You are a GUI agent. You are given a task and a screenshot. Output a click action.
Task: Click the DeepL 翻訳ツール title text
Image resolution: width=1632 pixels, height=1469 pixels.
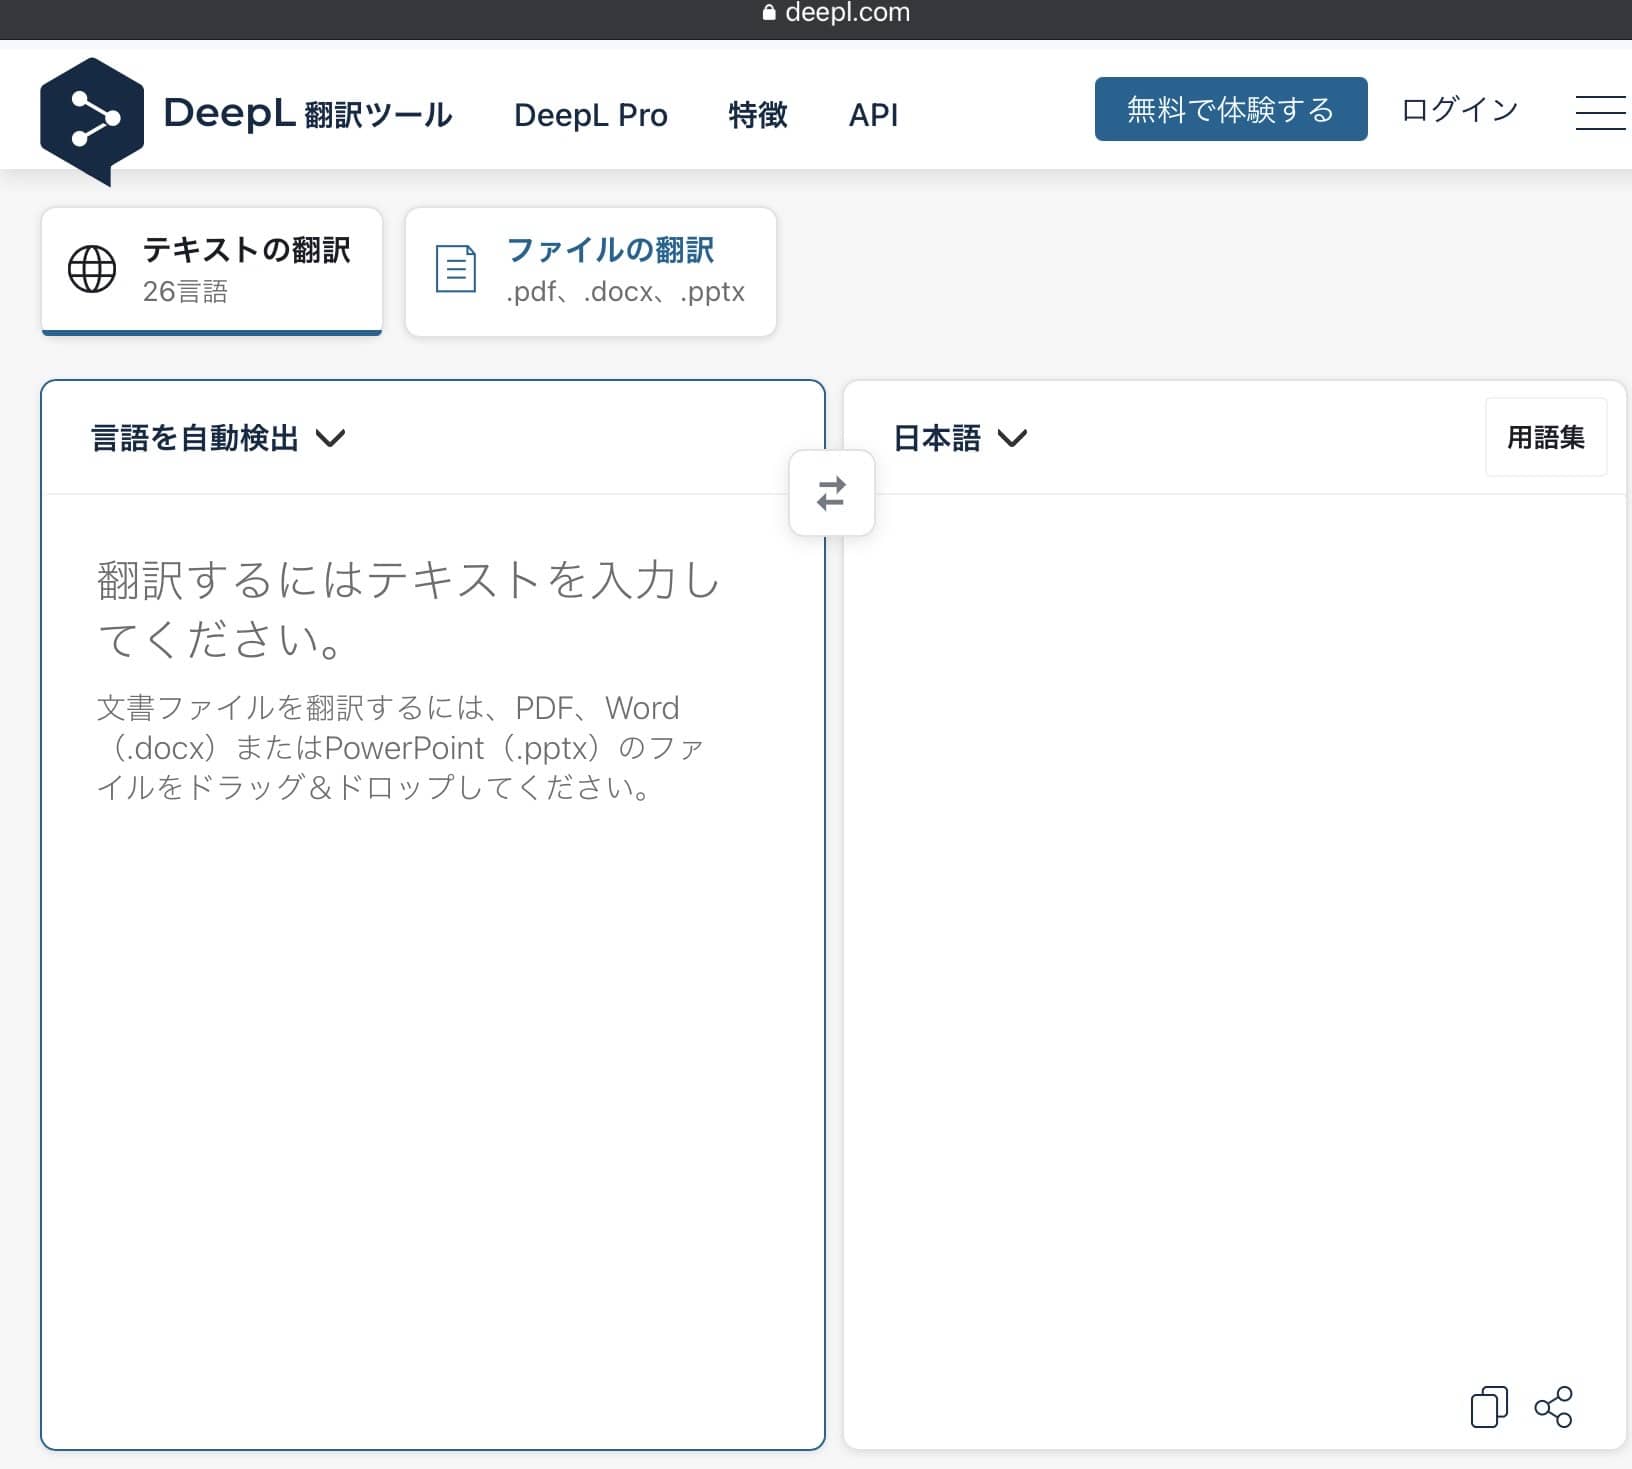[x=308, y=113]
